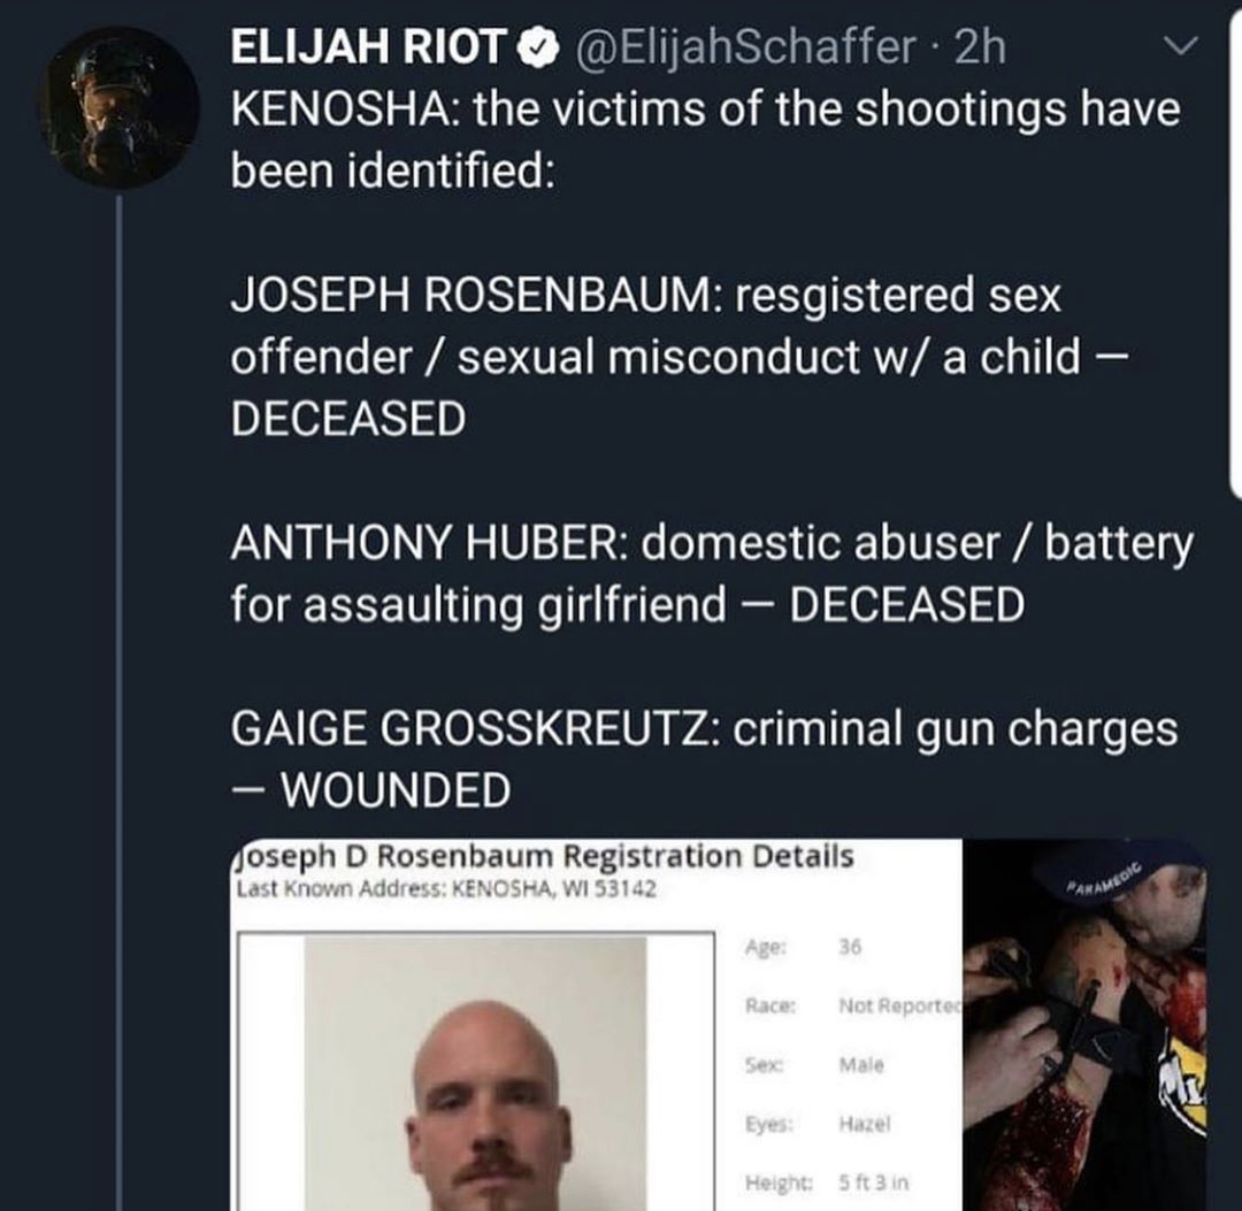View the wounded arm paramedic photo

coord(1085,1025)
